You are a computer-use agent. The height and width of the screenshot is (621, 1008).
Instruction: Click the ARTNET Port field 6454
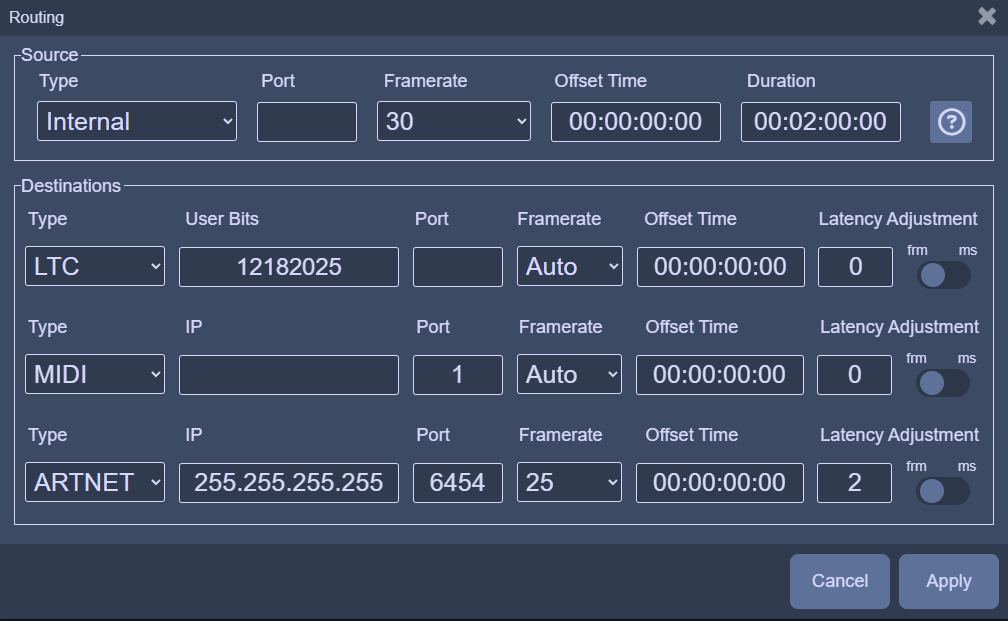pyautogui.click(x=458, y=483)
